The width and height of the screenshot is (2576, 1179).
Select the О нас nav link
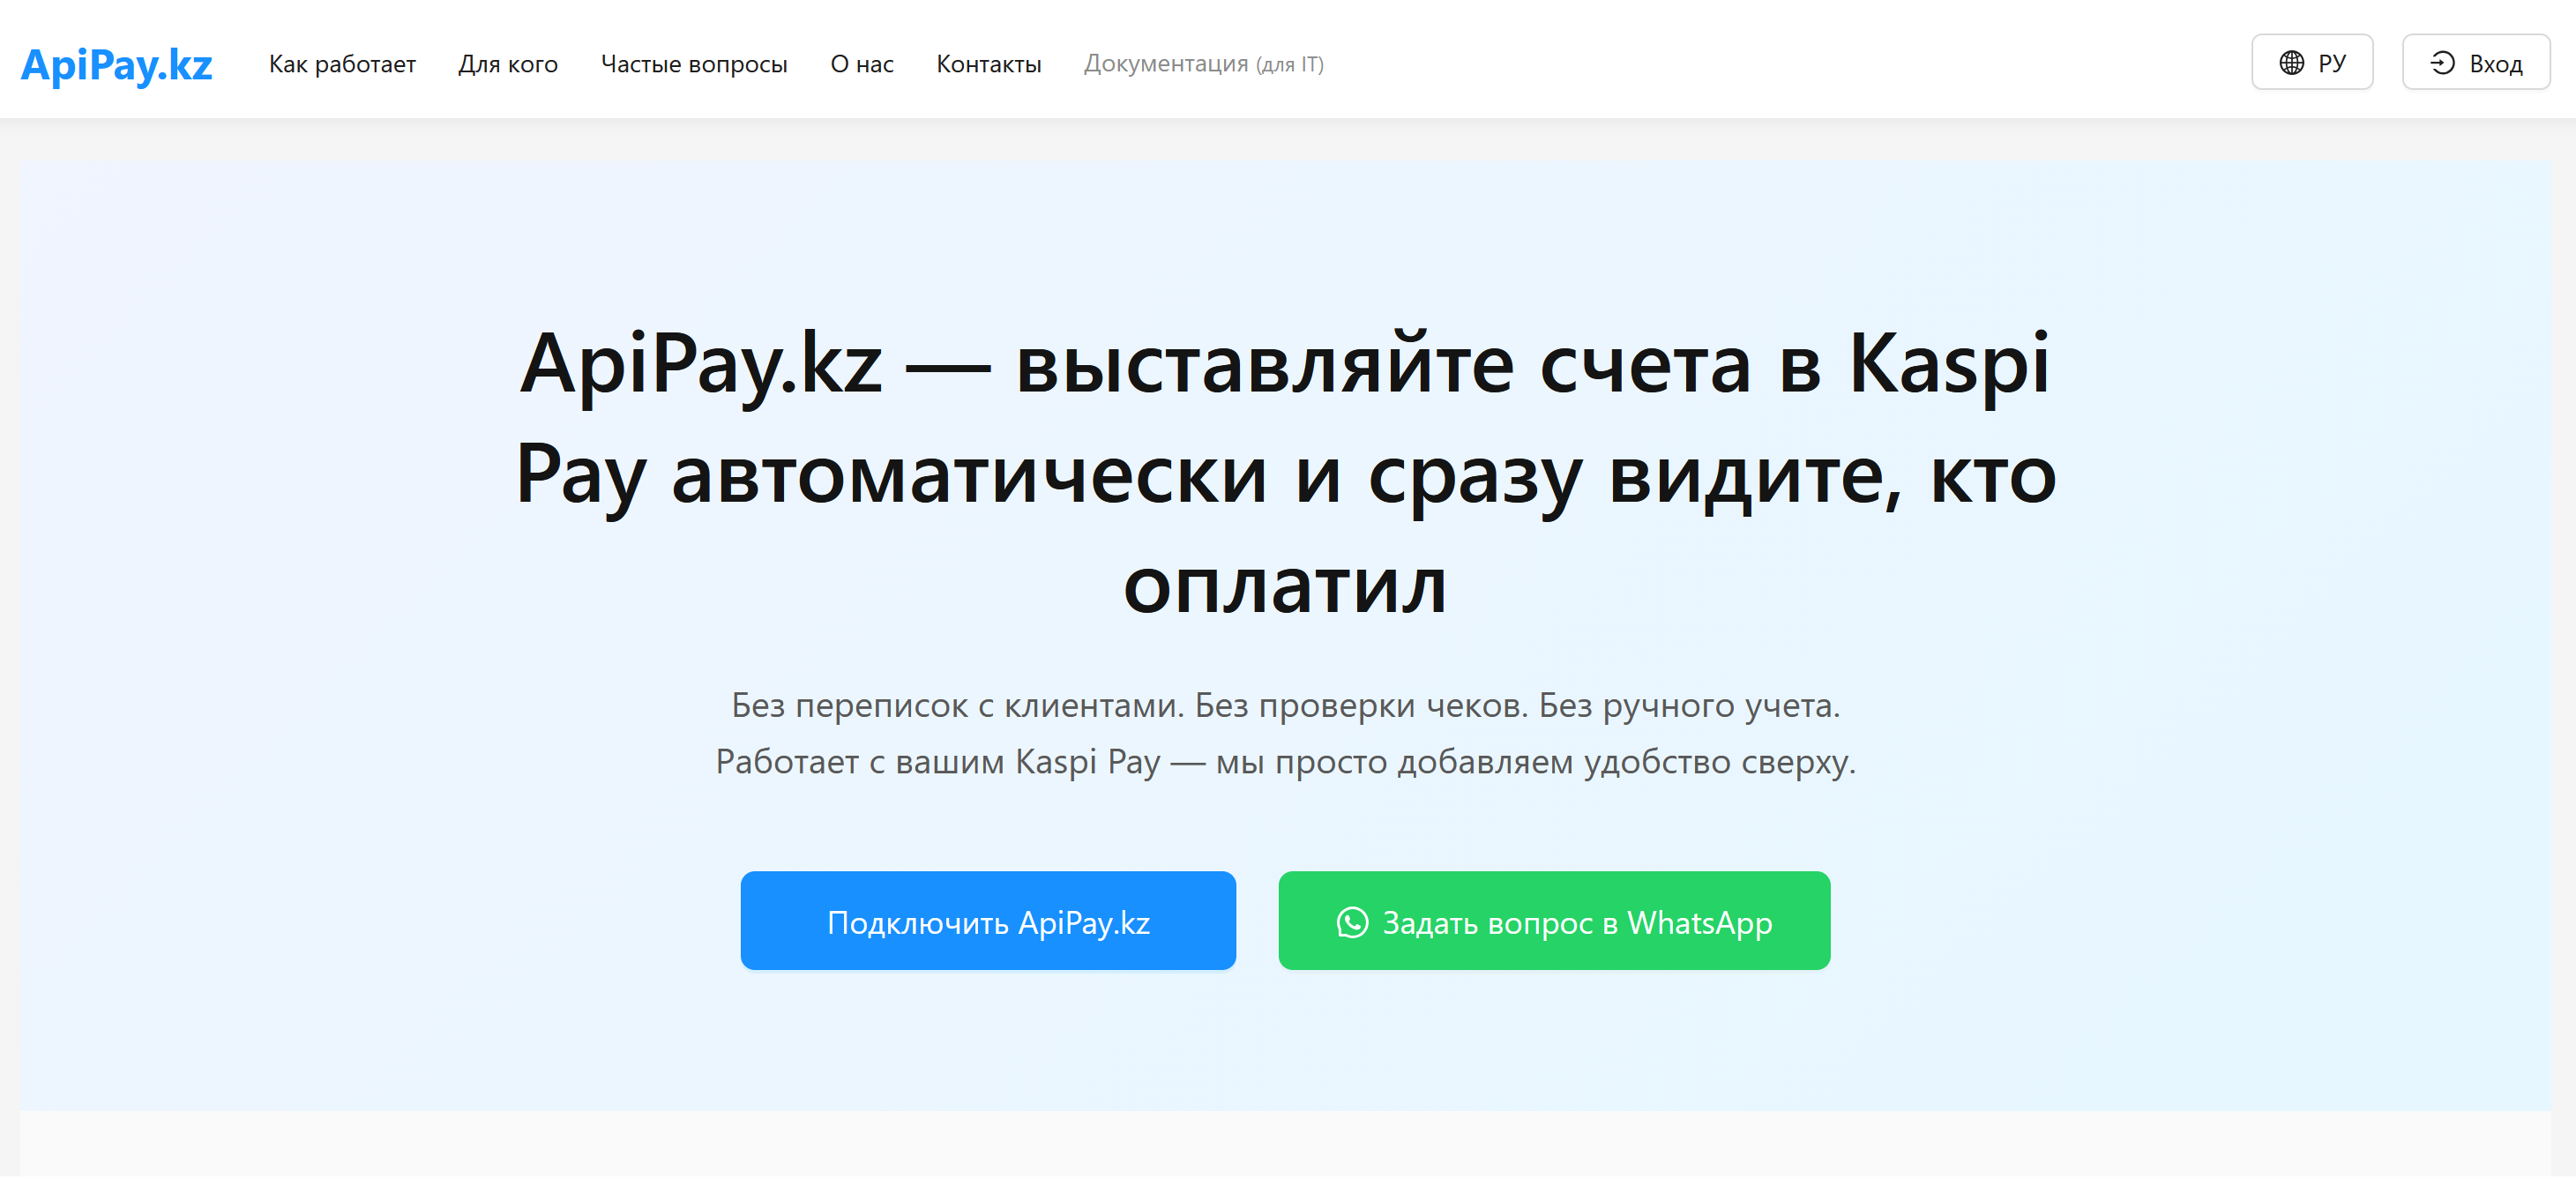pyautogui.click(x=862, y=64)
